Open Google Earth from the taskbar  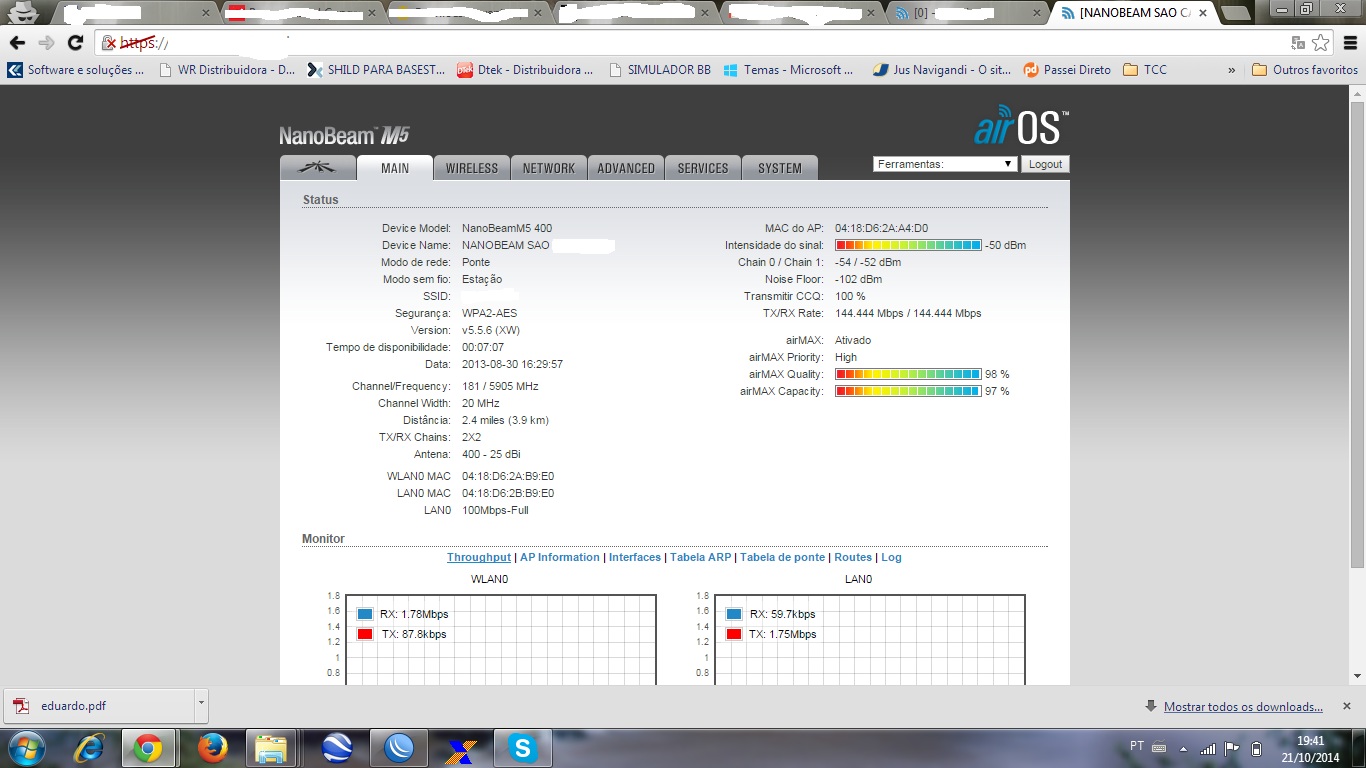(x=338, y=748)
